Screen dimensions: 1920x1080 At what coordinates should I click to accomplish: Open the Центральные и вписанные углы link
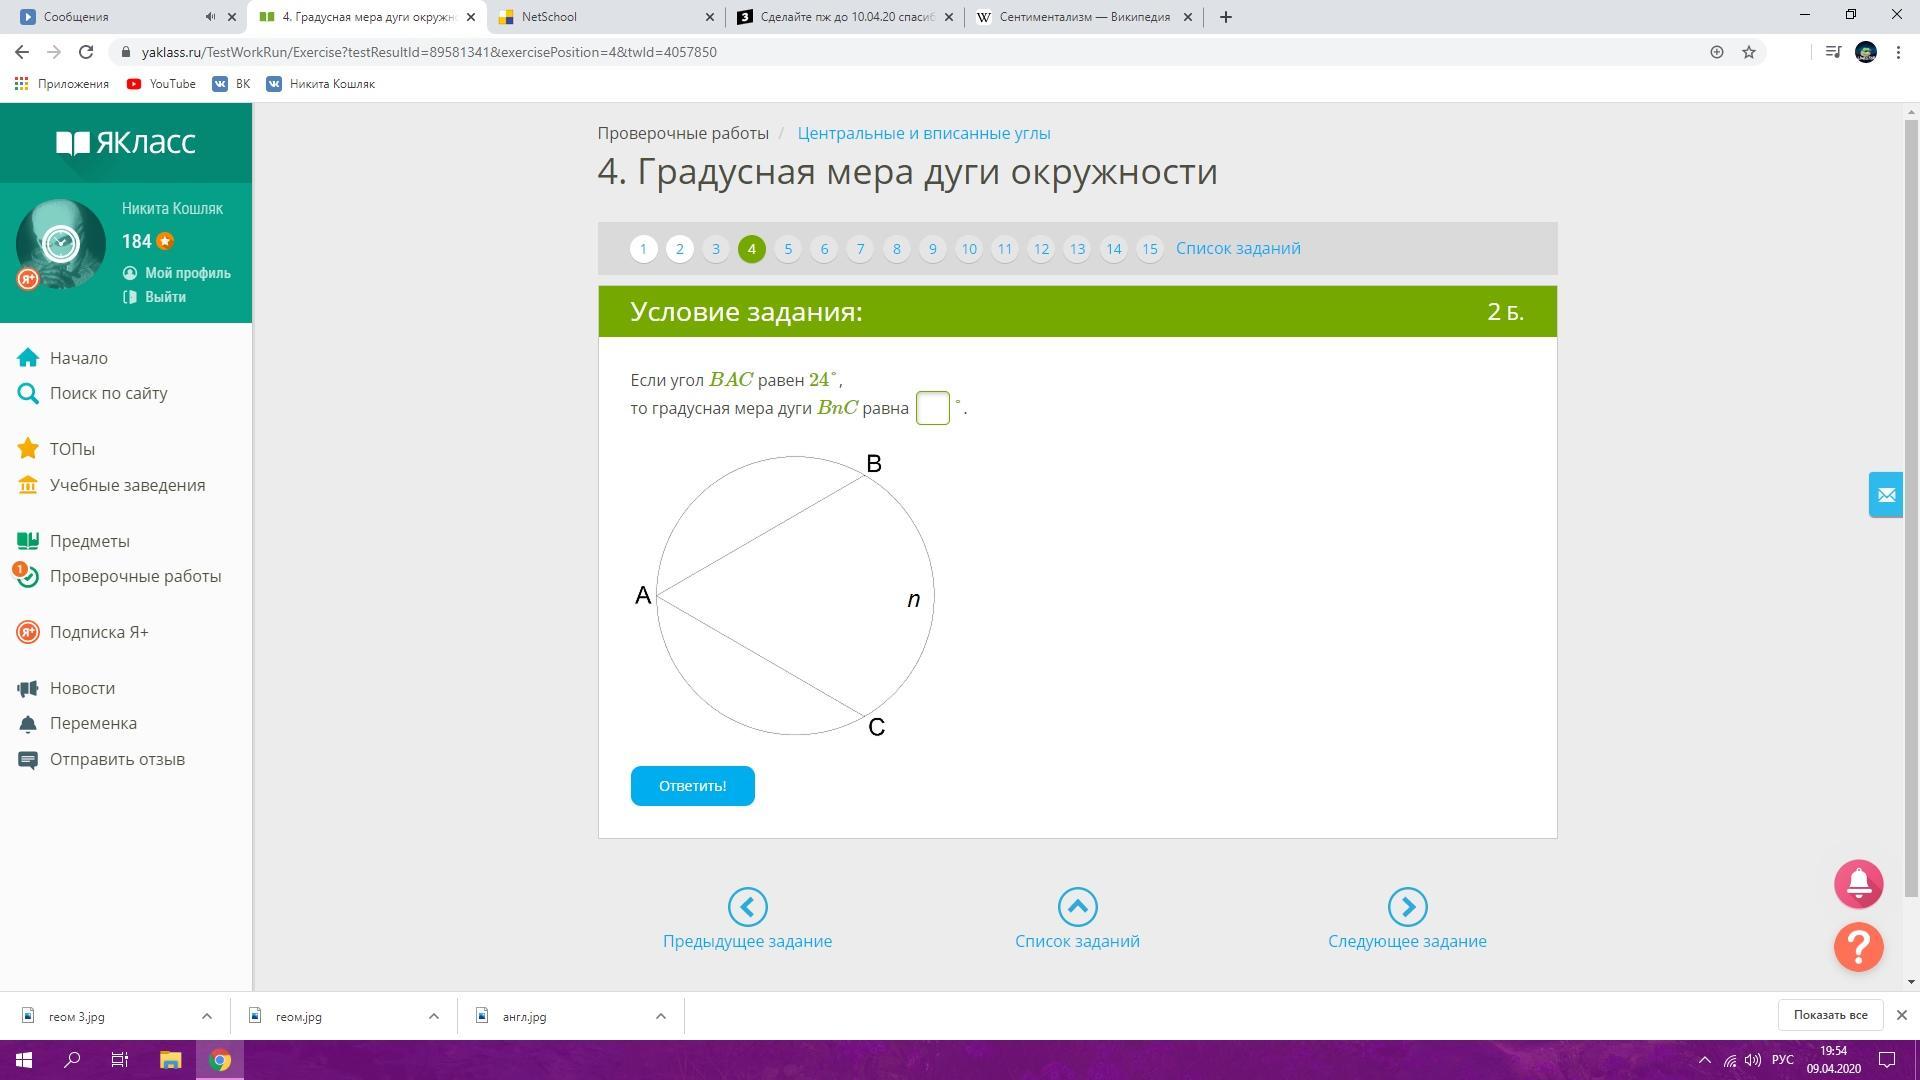tap(923, 133)
